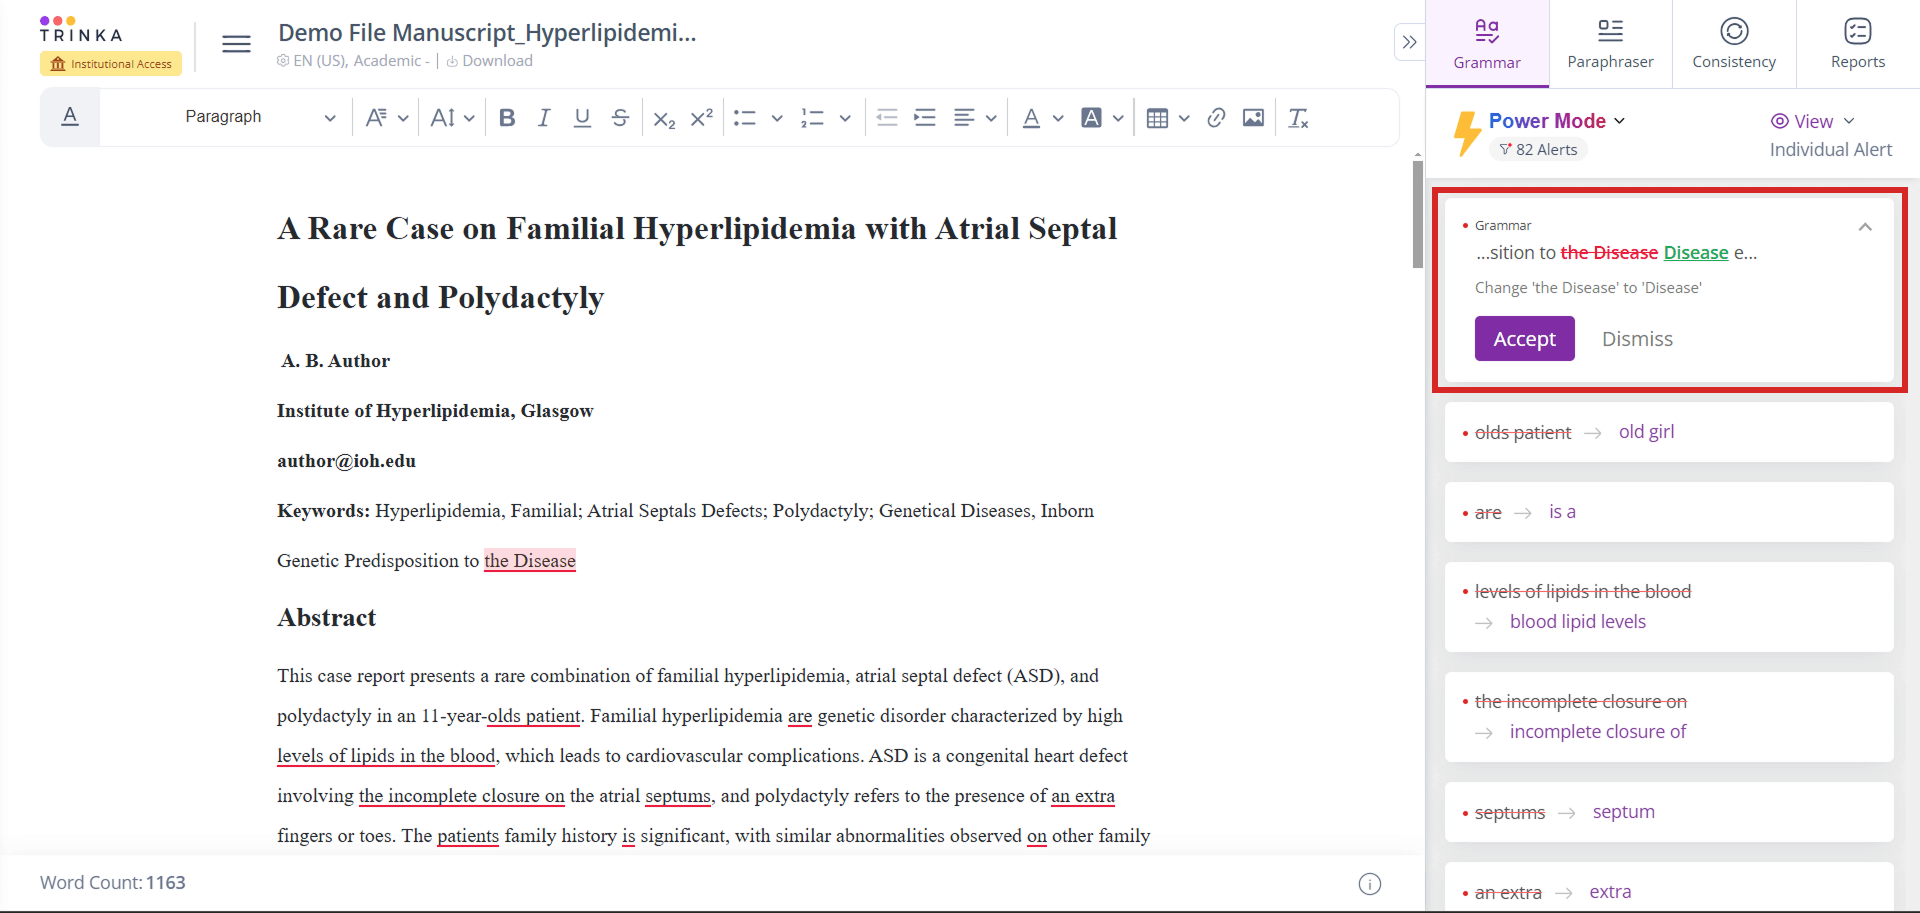Screen dimensions: 1920x913
Task: Expand numbered list style options
Action: pyautogui.click(x=845, y=118)
